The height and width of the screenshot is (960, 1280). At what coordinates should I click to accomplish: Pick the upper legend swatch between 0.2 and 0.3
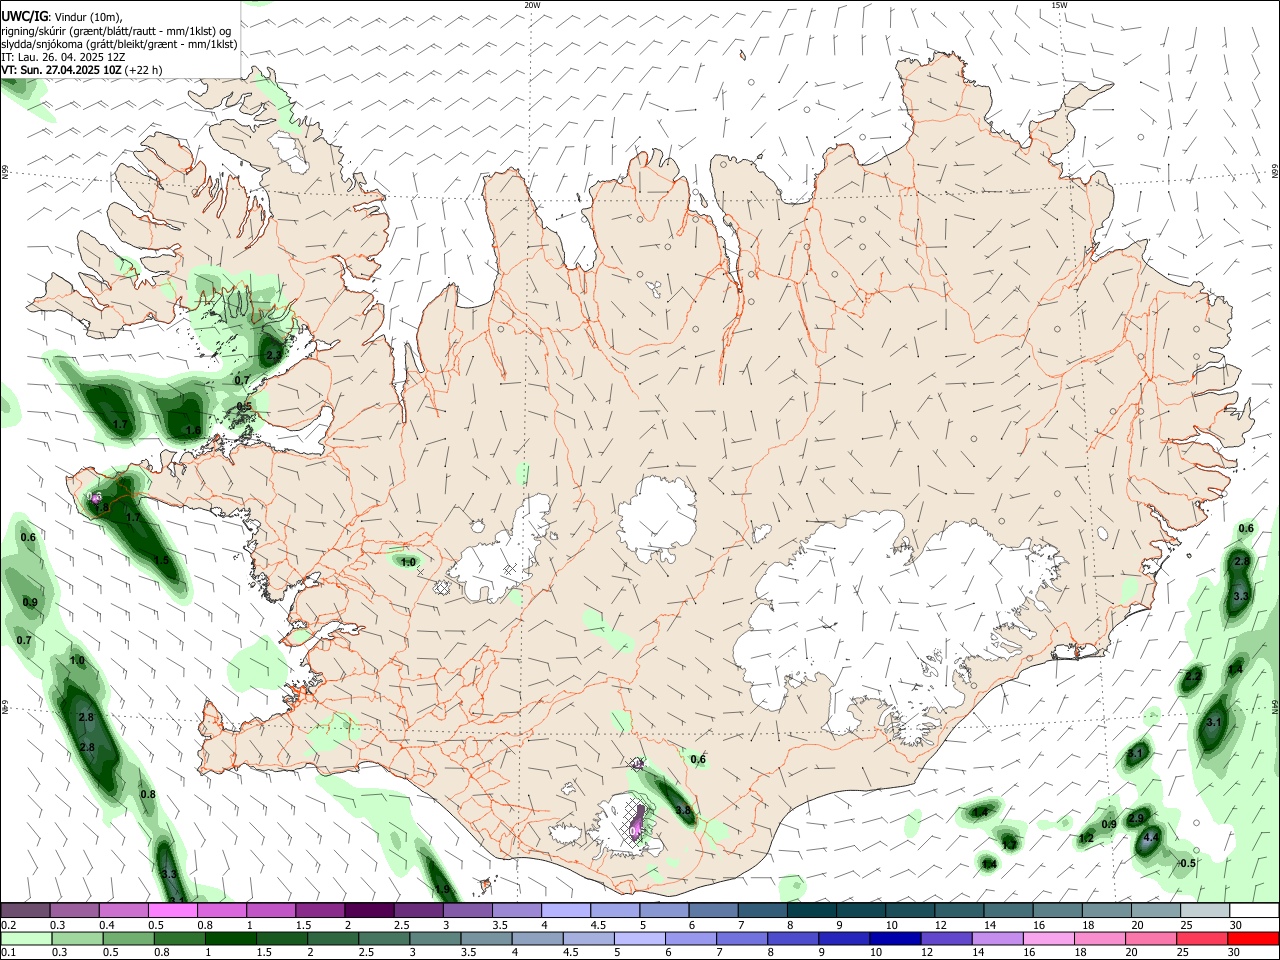(x=25, y=911)
